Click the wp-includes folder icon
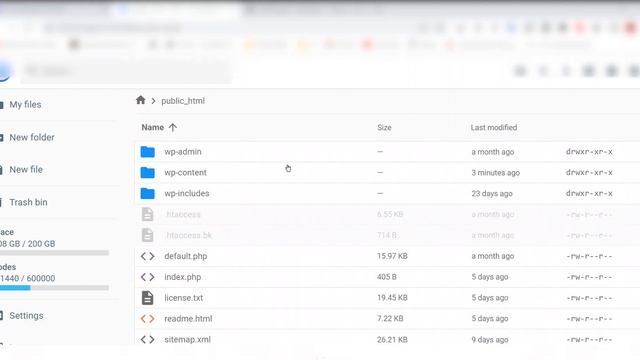The height and width of the screenshot is (360, 640). (x=148, y=193)
